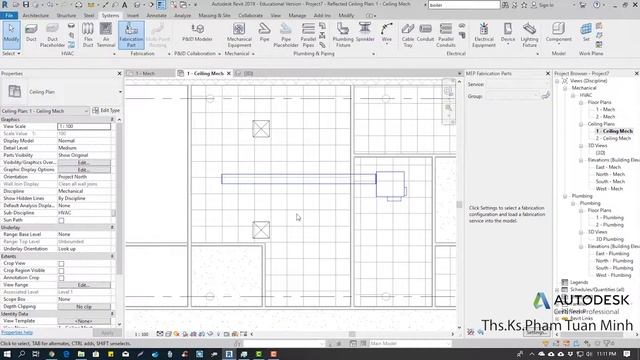Switch to the Architecture ribbon tab
This screenshot has height=360, width=640.
click(36, 16)
